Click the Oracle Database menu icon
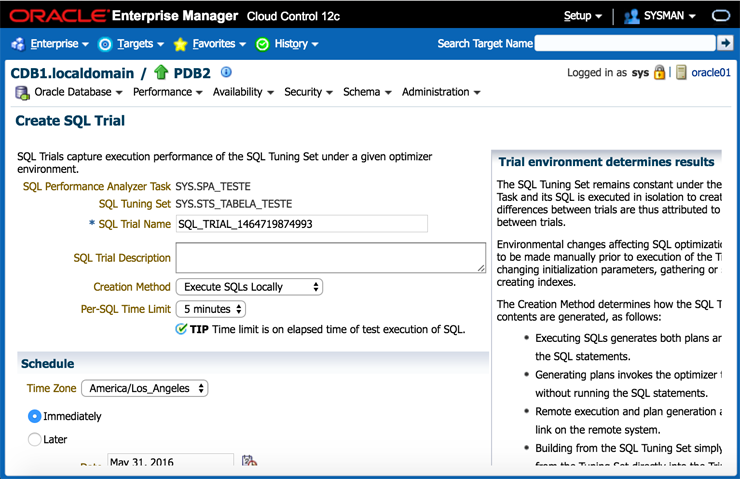The width and height of the screenshot is (740, 479). pyautogui.click(x=22, y=93)
